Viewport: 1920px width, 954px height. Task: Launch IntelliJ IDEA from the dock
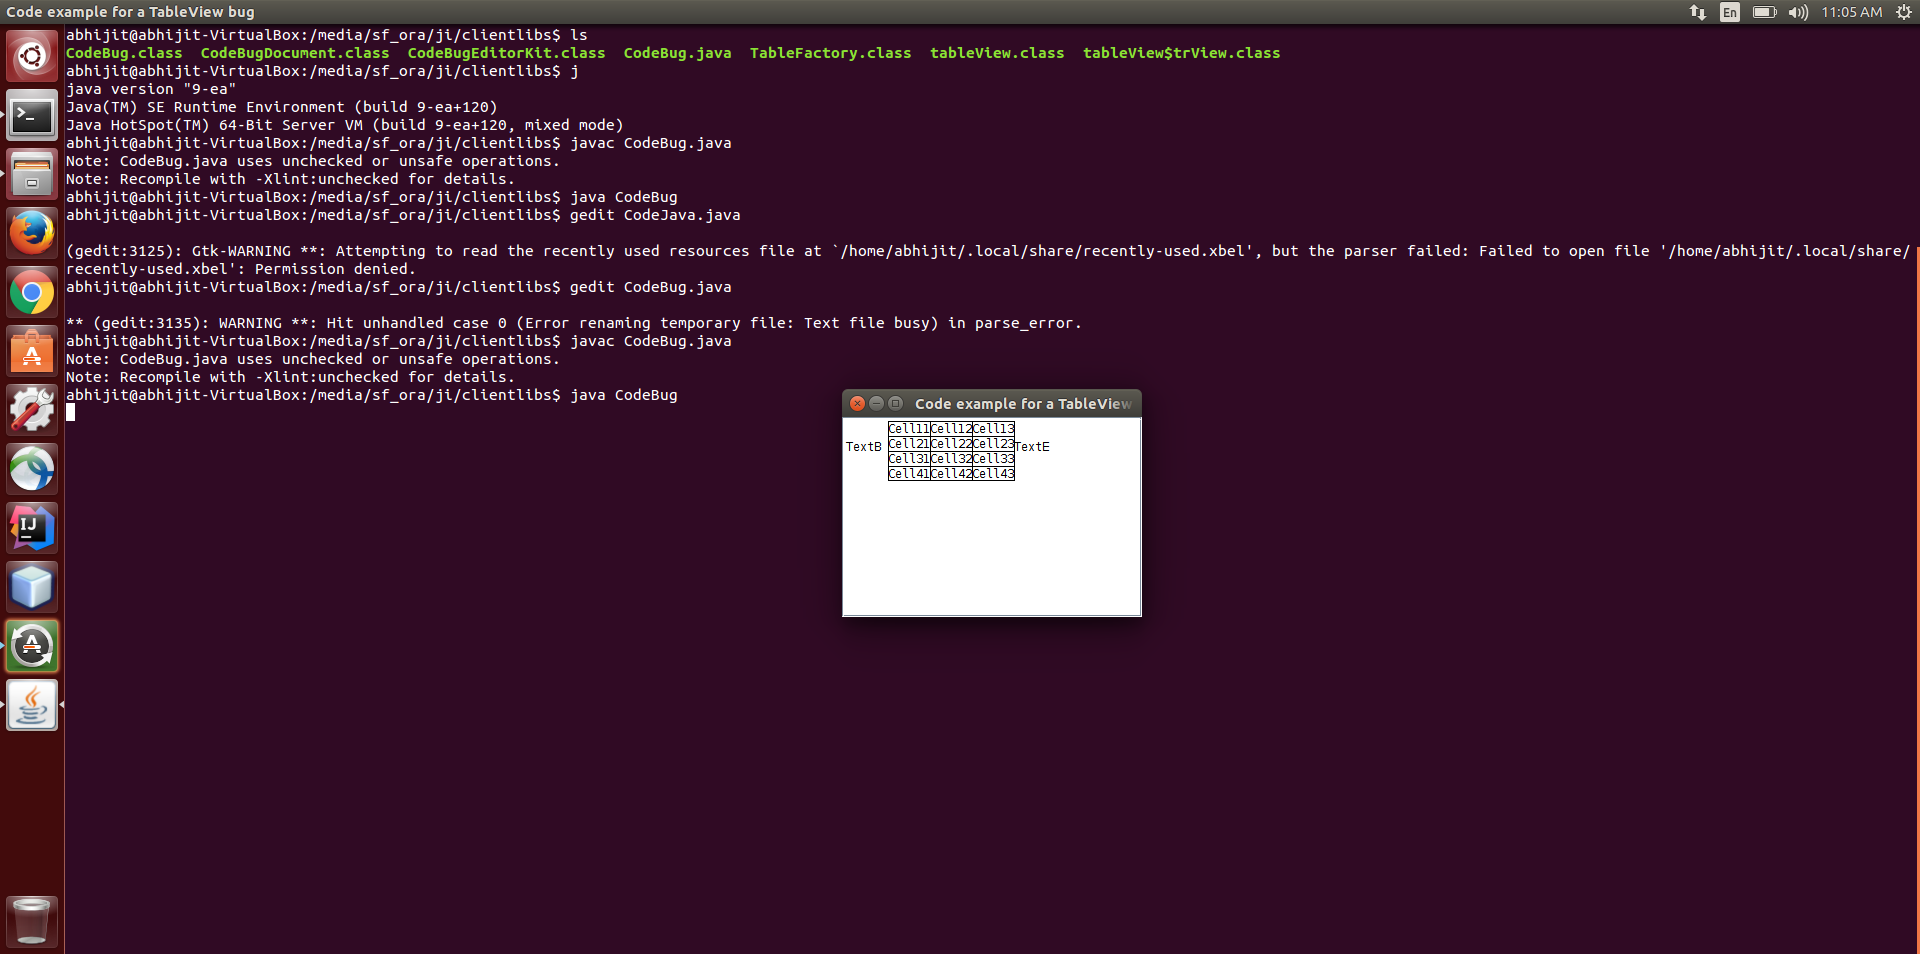[x=32, y=528]
